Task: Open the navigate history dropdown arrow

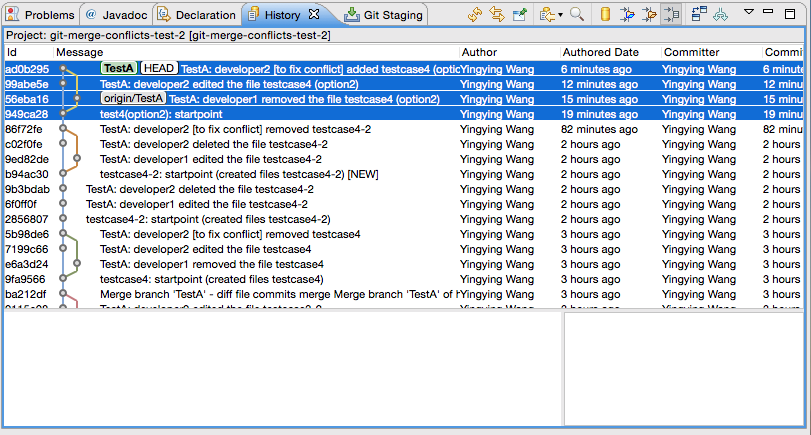Action: [560, 15]
